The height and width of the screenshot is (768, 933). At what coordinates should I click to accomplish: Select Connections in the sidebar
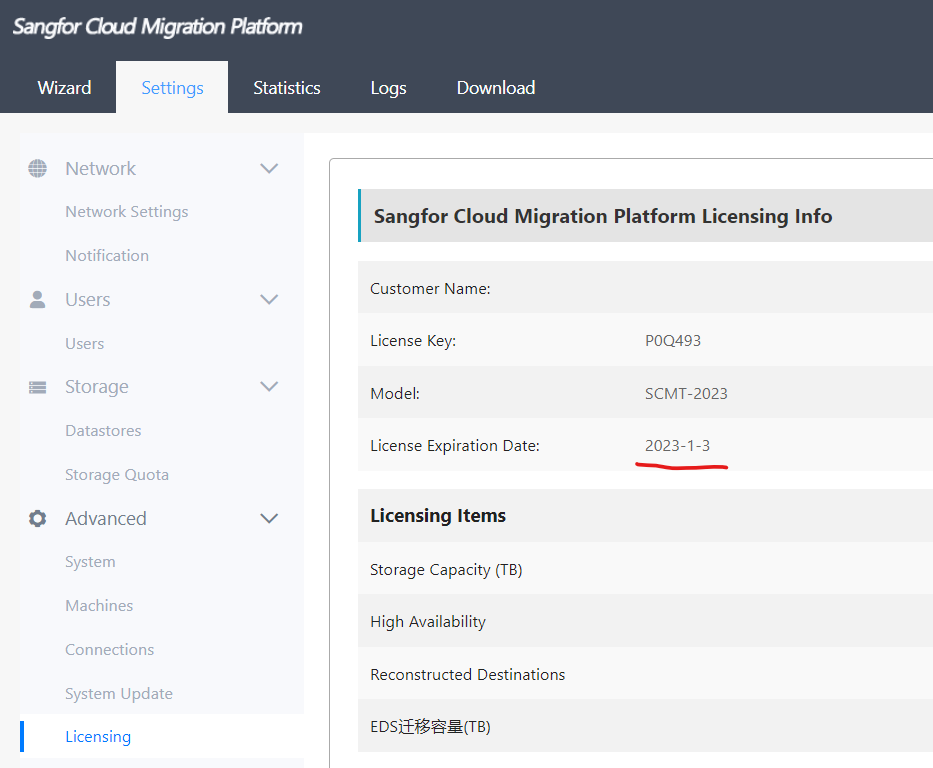tap(110, 650)
